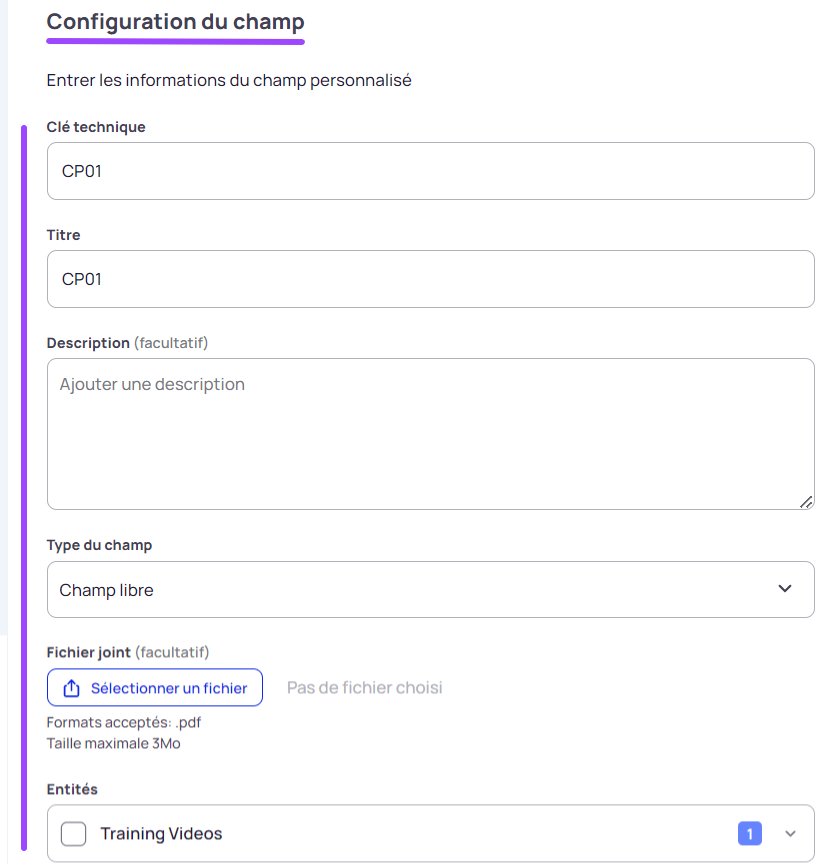
Task: Open the Champ libre dropdown
Action: (430, 589)
